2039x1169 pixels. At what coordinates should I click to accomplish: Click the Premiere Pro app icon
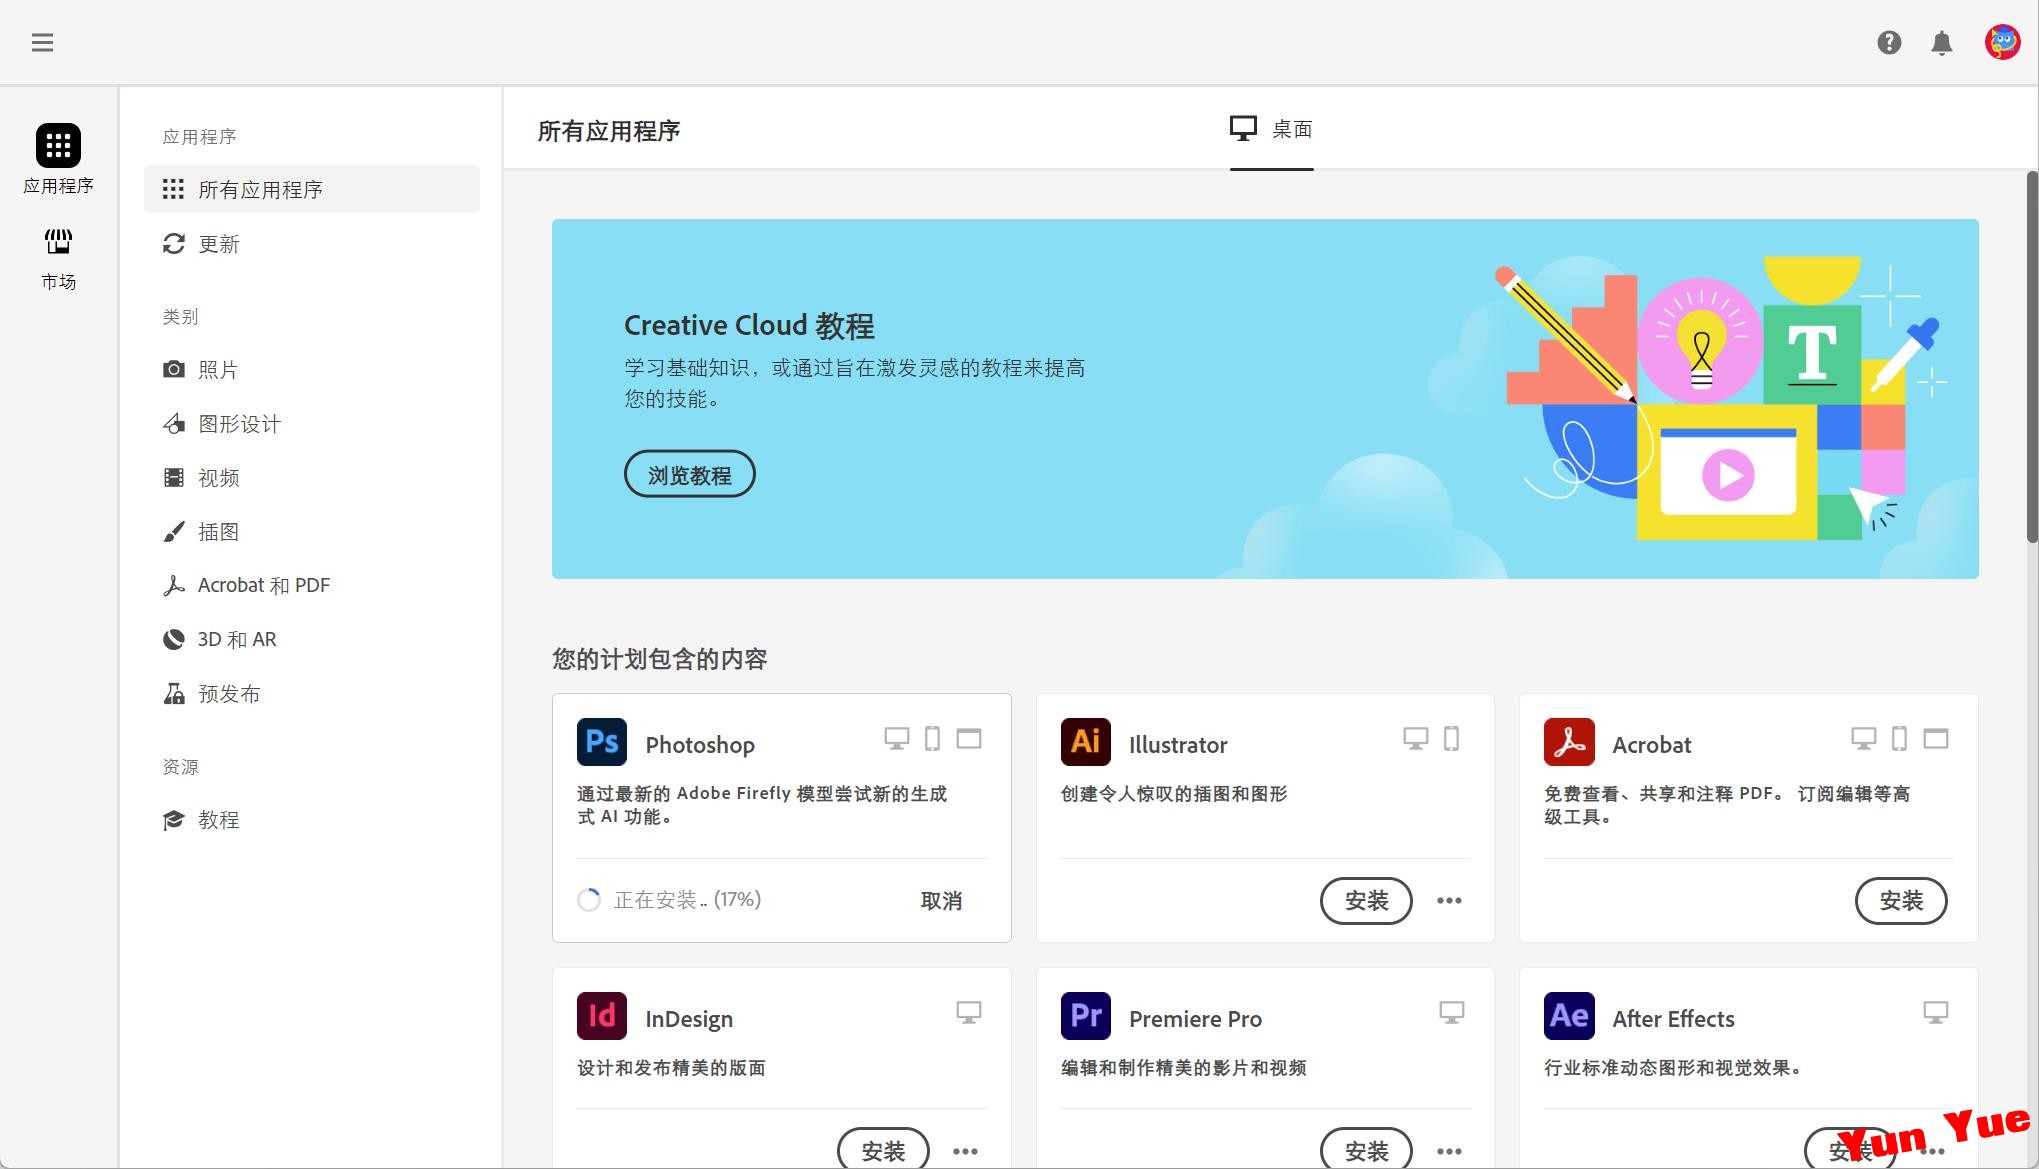(x=1086, y=1016)
